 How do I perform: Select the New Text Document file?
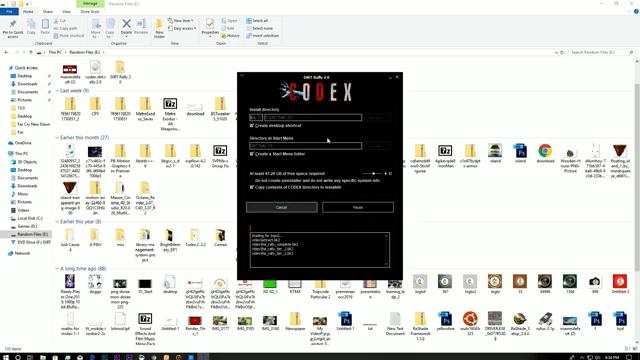click(395, 324)
